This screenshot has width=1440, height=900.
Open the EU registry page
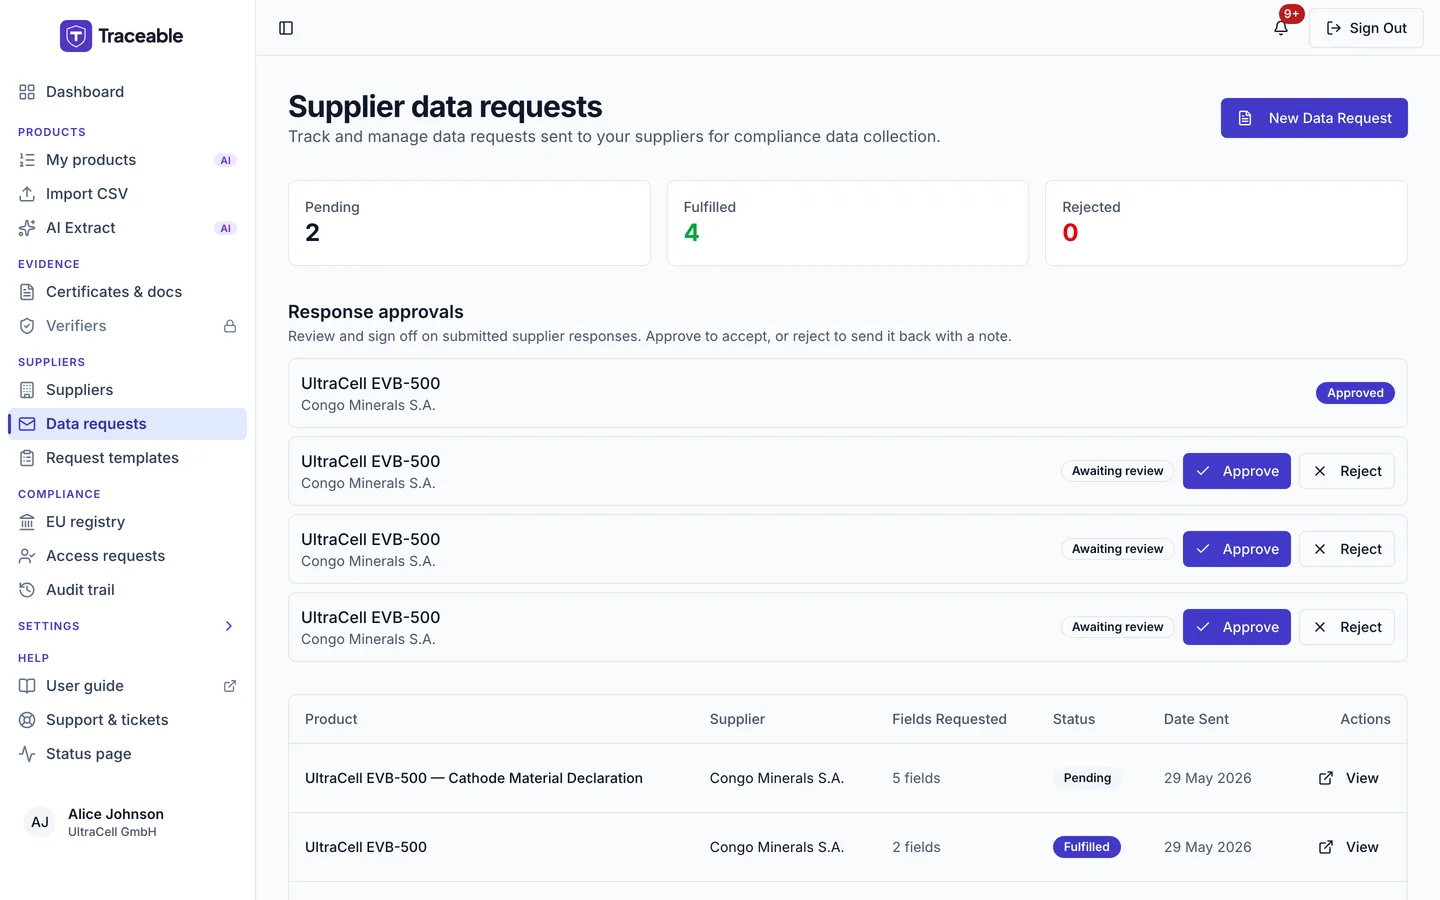click(x=127, y=522)
